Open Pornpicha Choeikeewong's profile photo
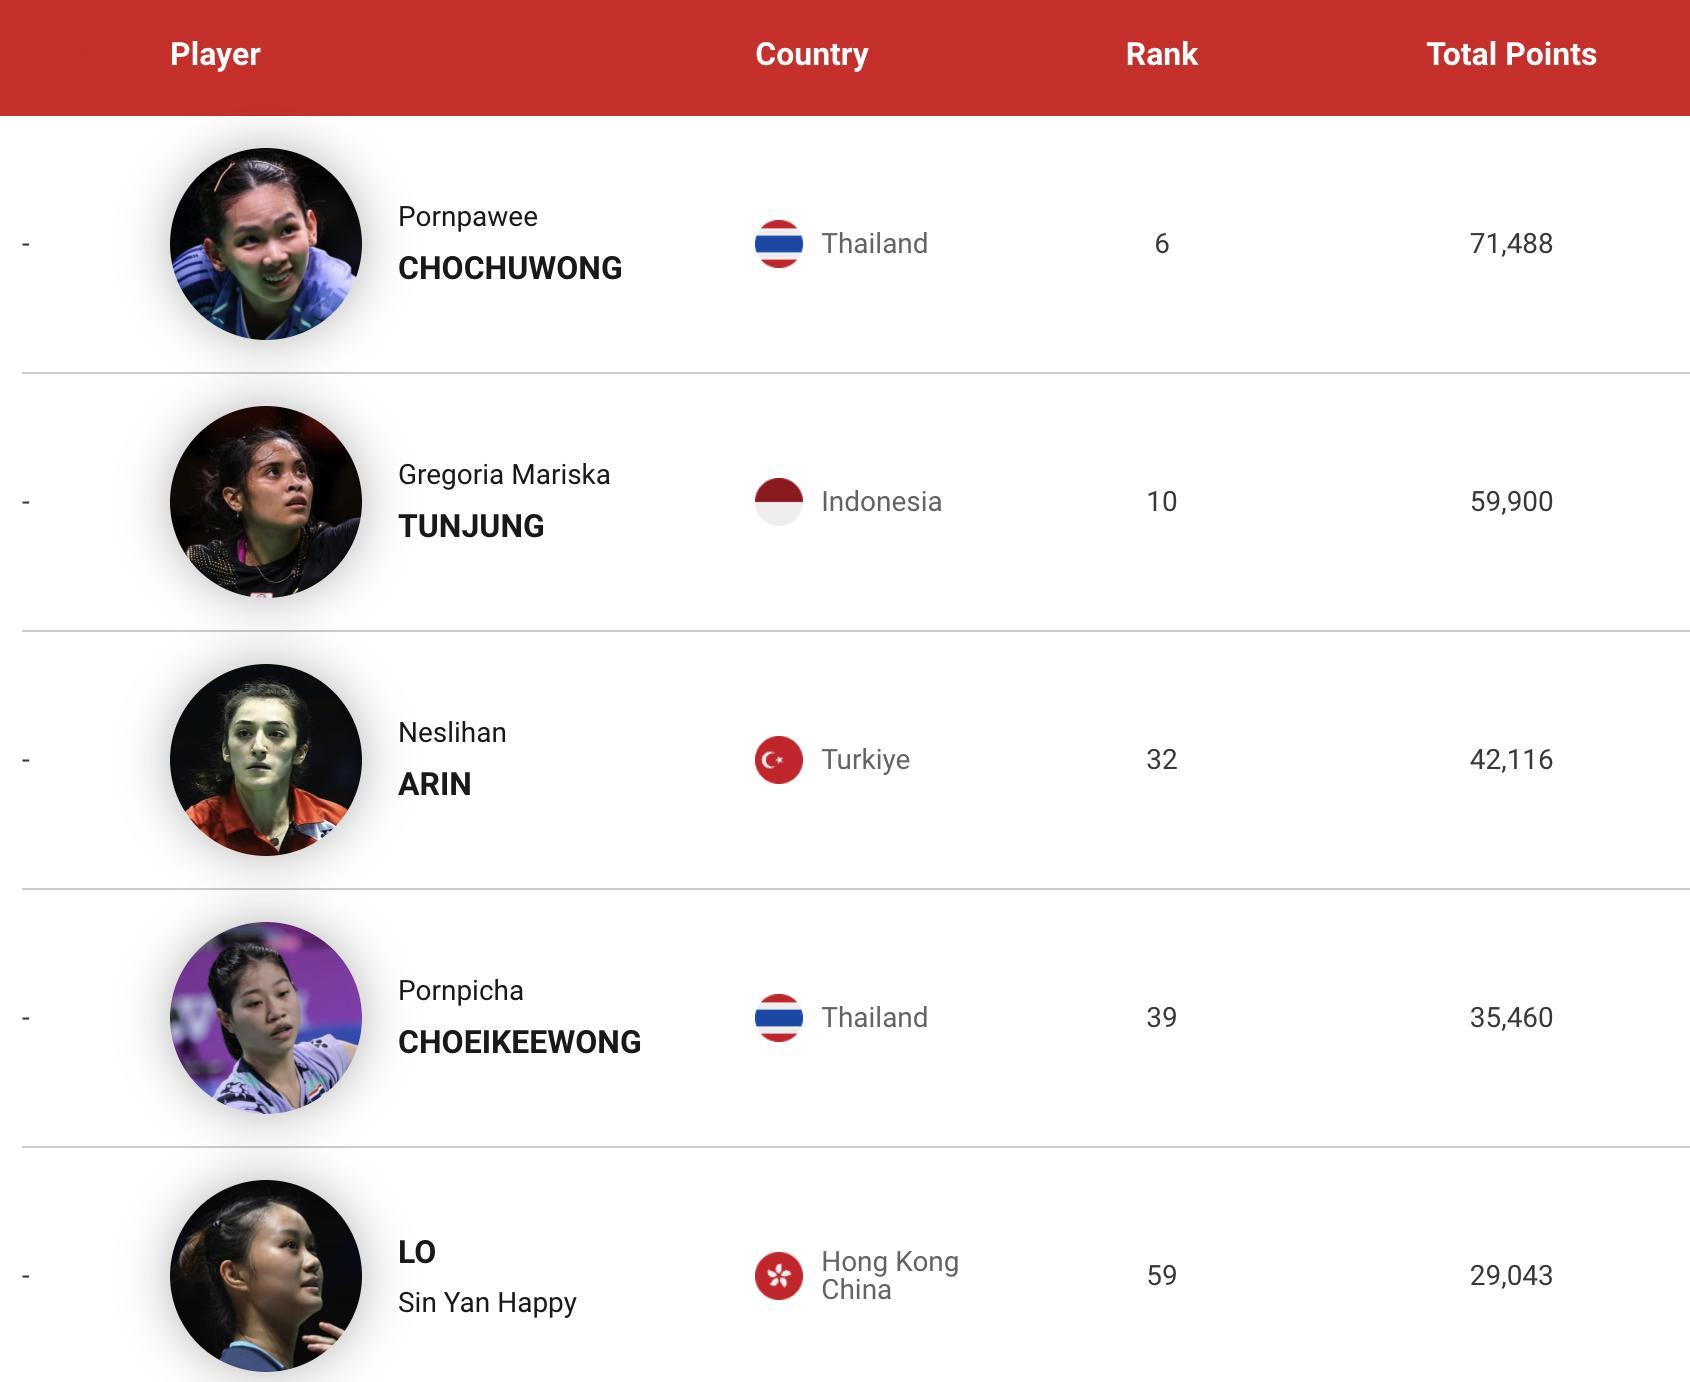 tap(266, 1018)
